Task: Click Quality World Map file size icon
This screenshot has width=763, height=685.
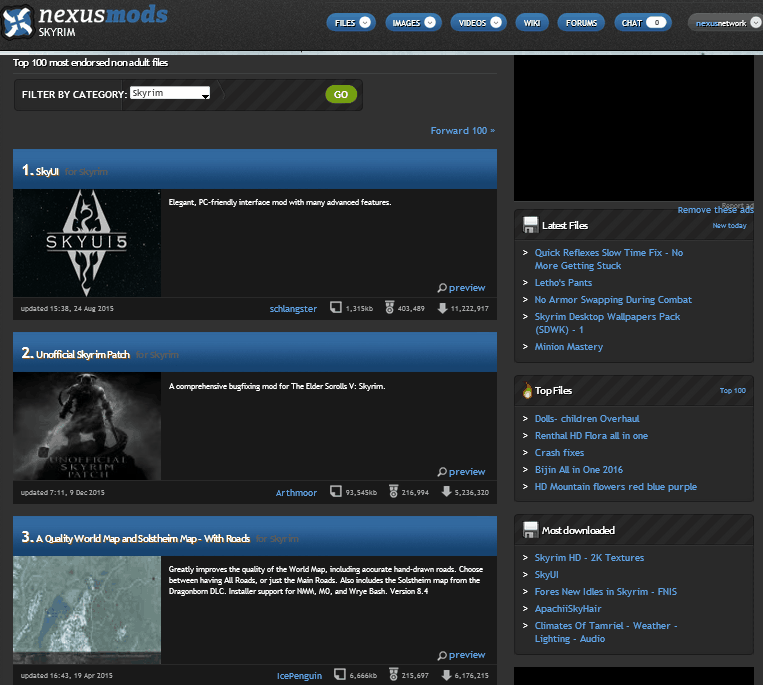Action: (340, 674)
